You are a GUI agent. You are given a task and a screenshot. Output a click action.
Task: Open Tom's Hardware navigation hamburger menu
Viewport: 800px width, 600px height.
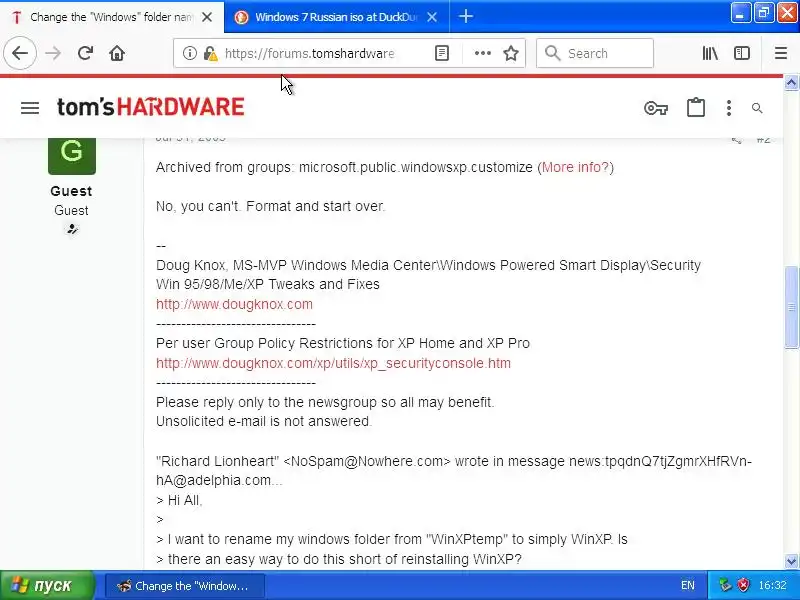click(30, 108)
